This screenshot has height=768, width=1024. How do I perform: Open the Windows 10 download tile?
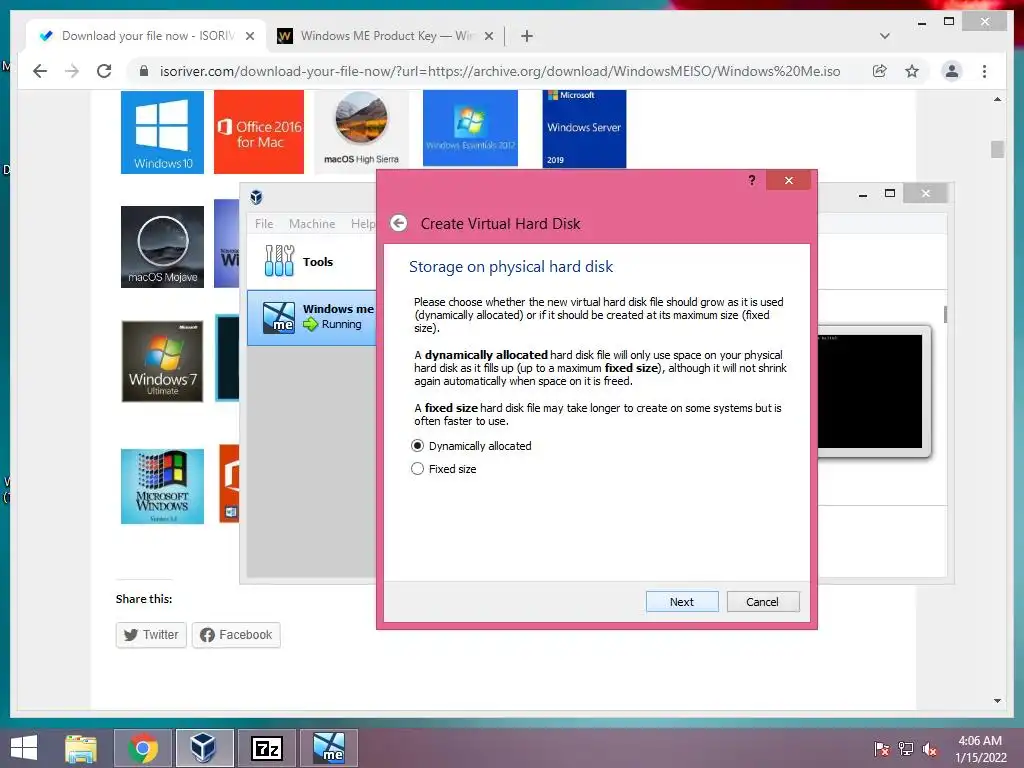coord(163,133)
